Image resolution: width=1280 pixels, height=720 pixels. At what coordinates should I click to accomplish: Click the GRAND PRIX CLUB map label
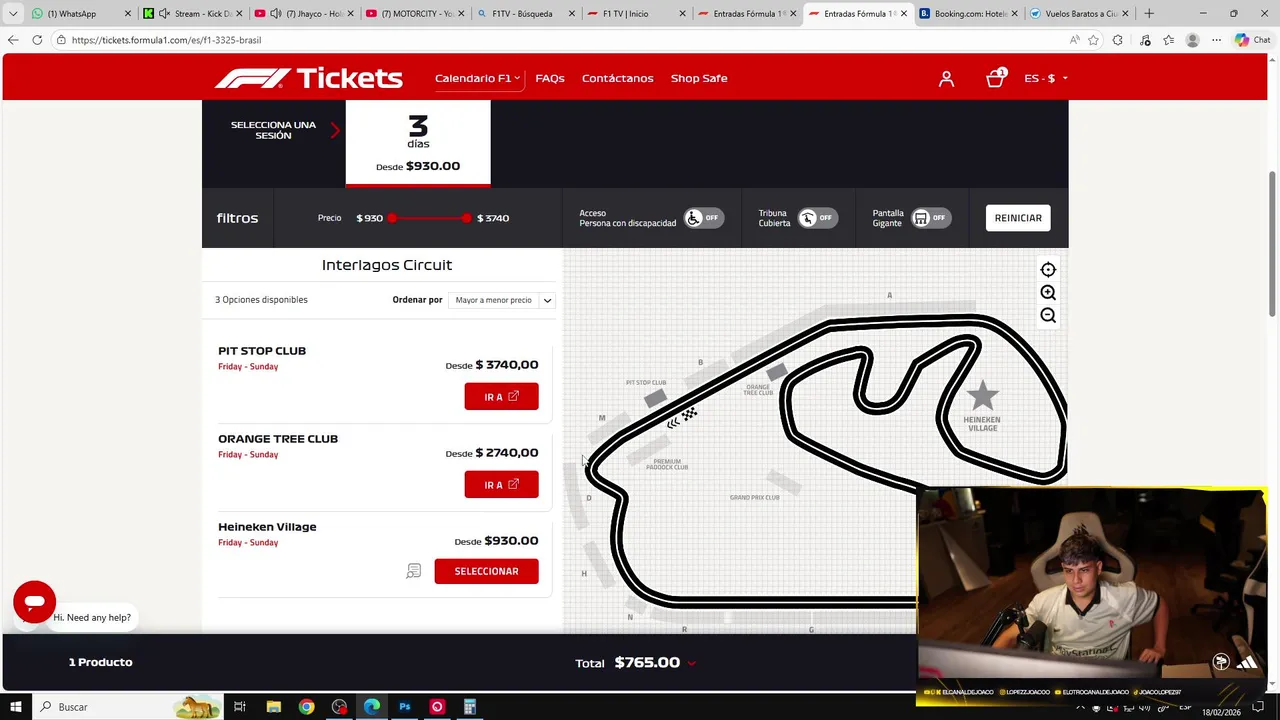point(755,497)
